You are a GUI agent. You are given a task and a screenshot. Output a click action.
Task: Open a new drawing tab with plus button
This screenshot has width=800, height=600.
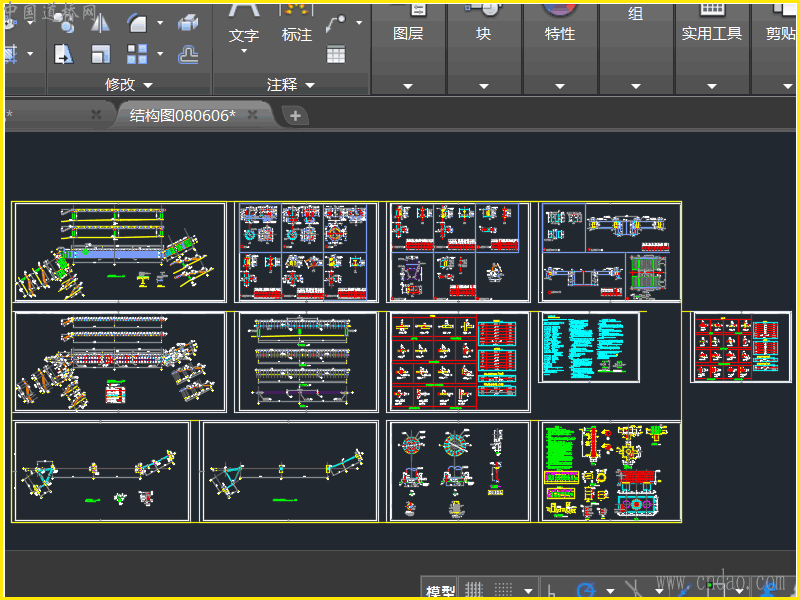click(x=295, y=115)
